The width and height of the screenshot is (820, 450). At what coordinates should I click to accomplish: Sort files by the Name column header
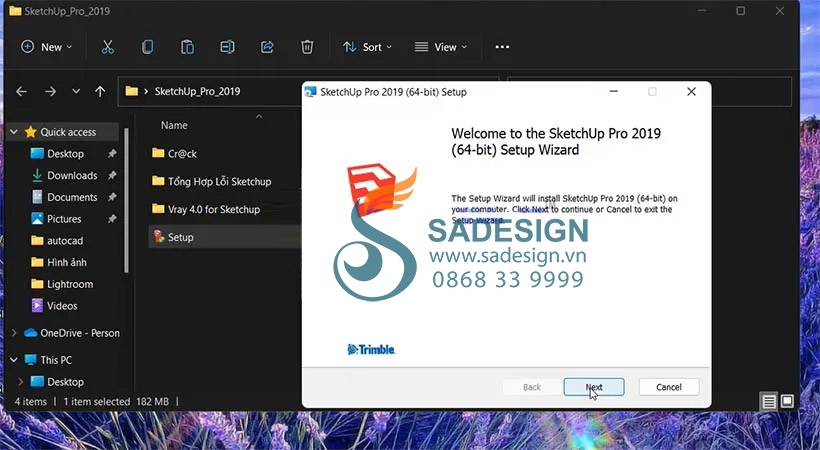pyautogui.click(x=174, y=126)
